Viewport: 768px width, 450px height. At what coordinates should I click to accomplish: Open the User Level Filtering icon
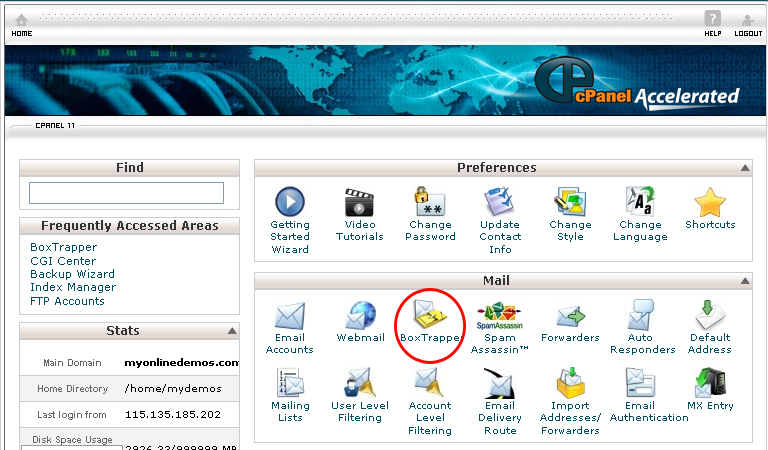360,382
